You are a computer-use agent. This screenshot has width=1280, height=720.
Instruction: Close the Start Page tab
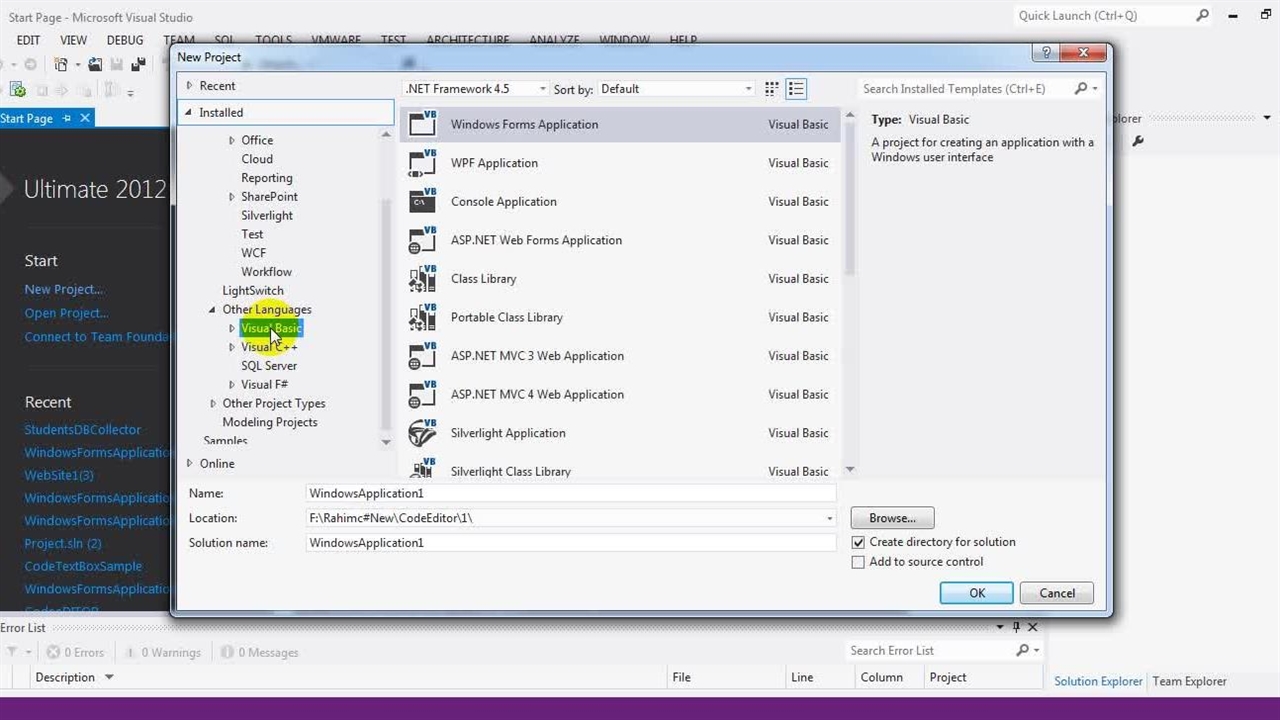point(85,118)
